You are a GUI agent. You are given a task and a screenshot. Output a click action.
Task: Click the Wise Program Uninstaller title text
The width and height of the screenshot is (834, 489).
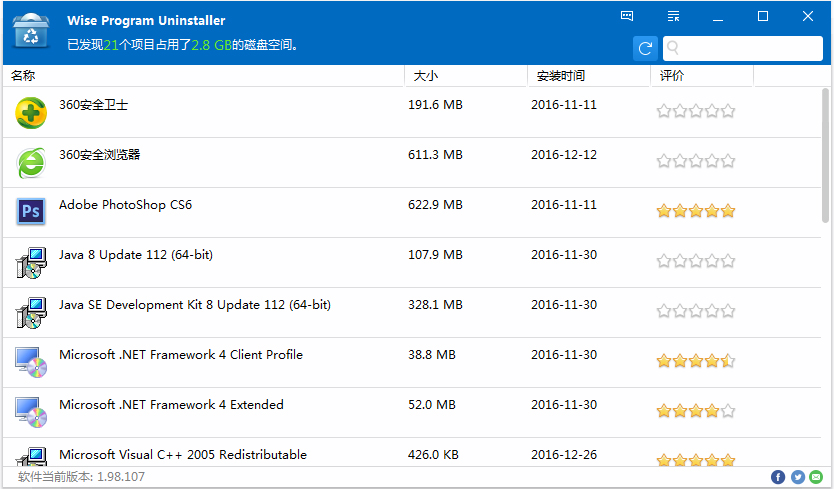(146, 21)
